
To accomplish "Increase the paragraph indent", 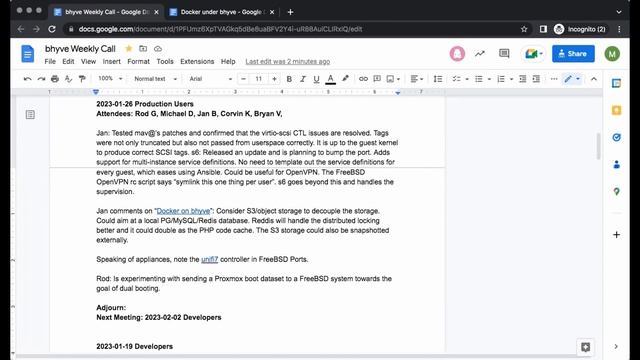I will (x=536, y=79).
